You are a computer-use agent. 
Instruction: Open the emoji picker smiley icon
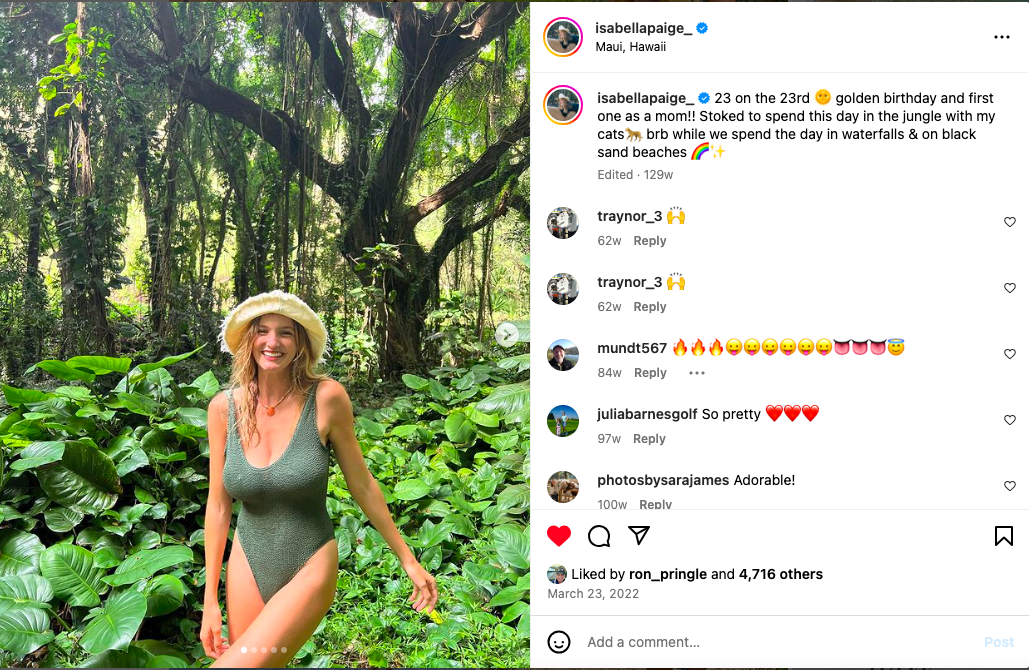coord(559,642)
